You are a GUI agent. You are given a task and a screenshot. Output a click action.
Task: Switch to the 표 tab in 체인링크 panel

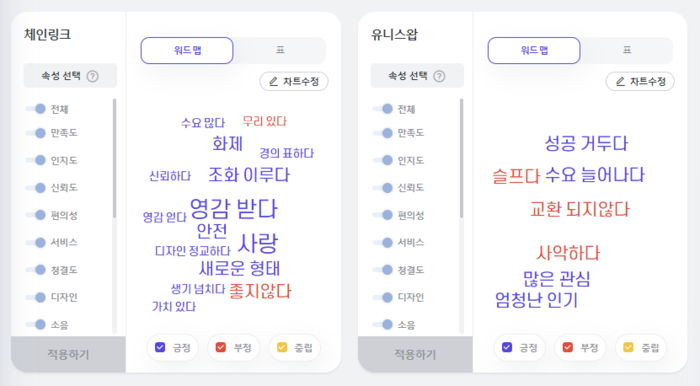tap(280, 50)
